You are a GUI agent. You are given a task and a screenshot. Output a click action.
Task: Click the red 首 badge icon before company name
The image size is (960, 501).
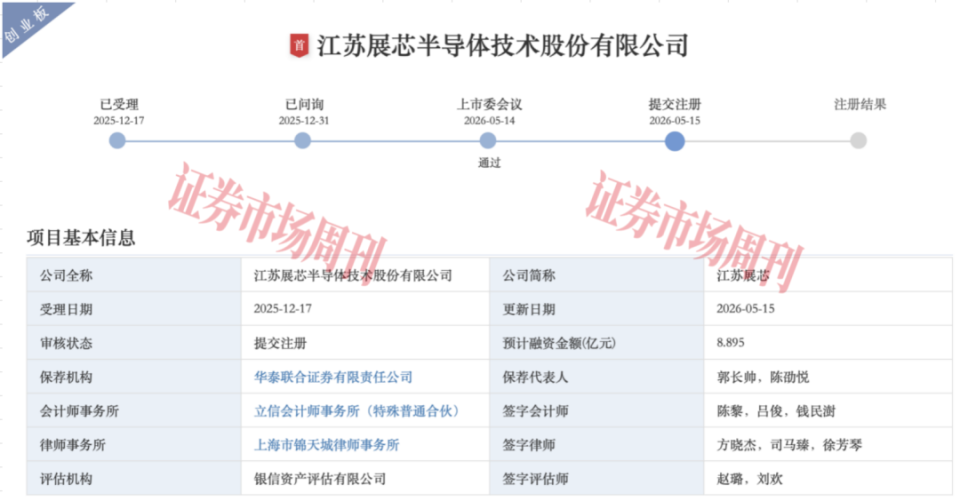[299, 45]
